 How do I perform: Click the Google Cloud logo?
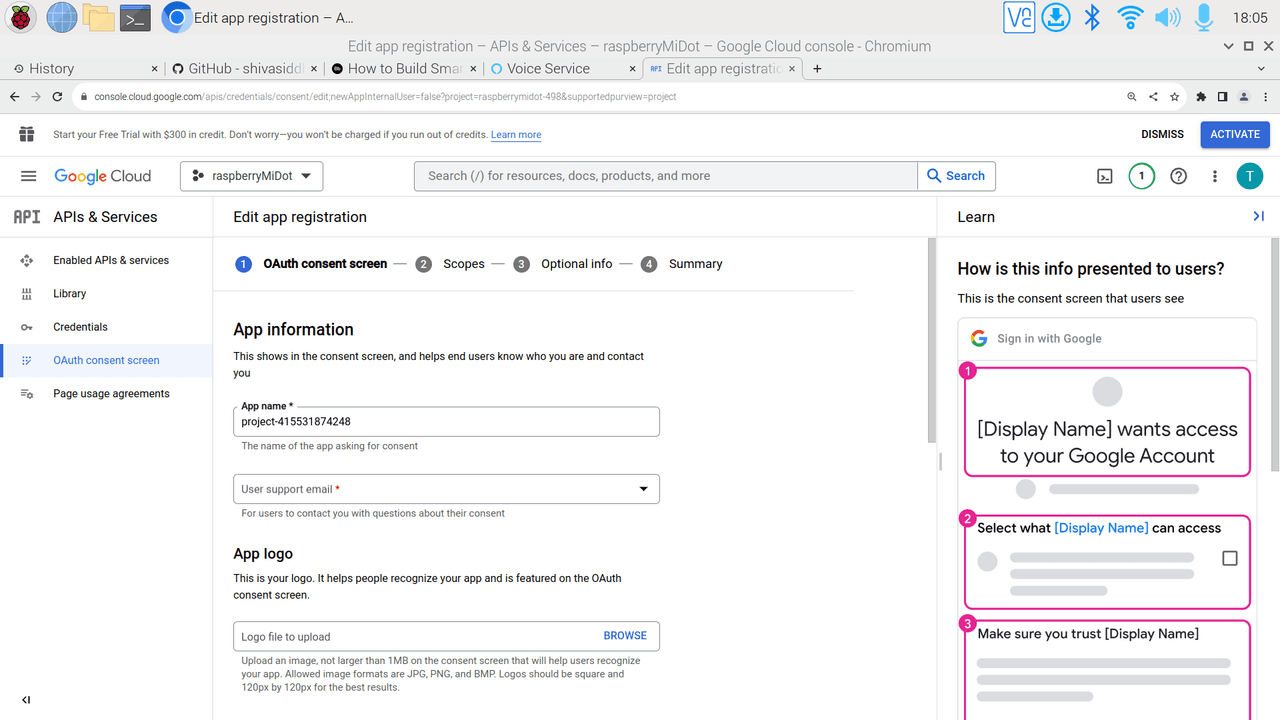click(x=103, y=176)
